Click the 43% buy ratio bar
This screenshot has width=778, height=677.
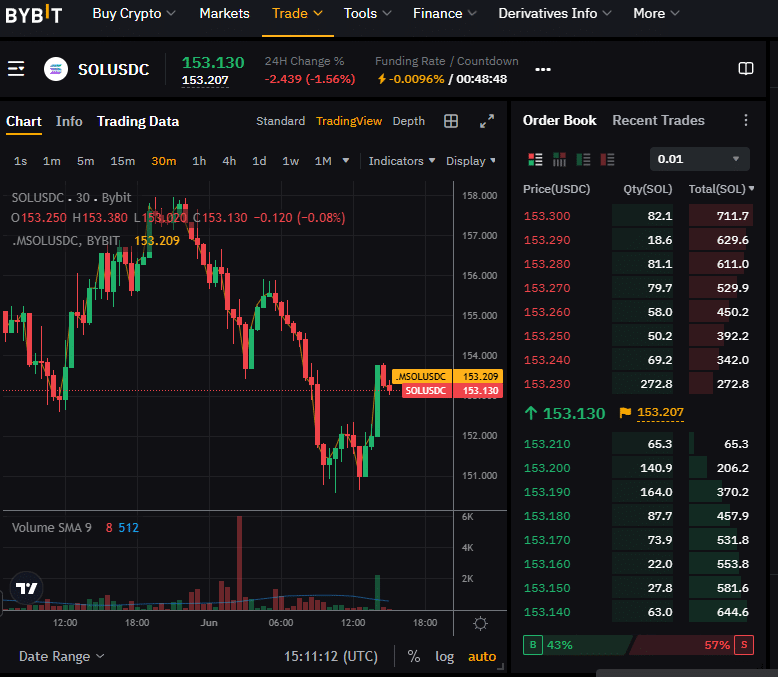(579, 645)
